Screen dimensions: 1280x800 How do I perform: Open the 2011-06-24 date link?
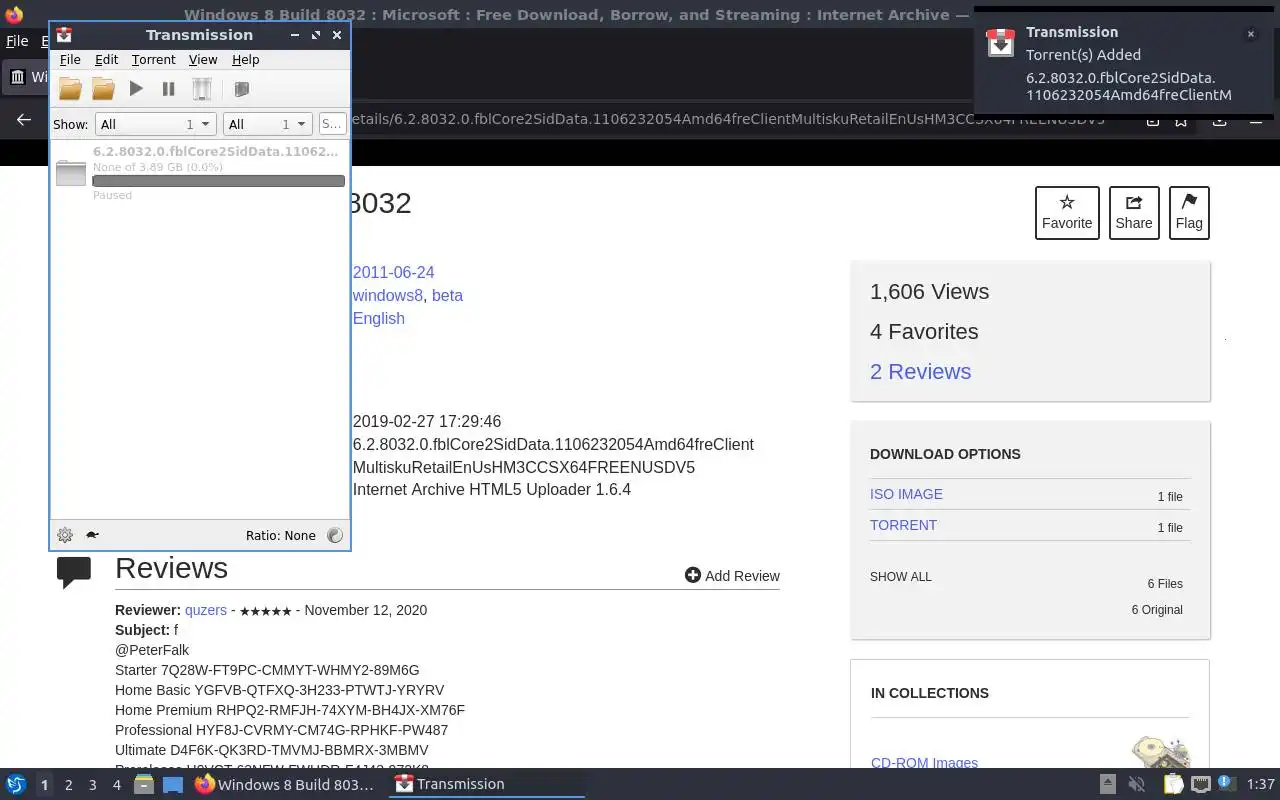(x=393, y=272)
